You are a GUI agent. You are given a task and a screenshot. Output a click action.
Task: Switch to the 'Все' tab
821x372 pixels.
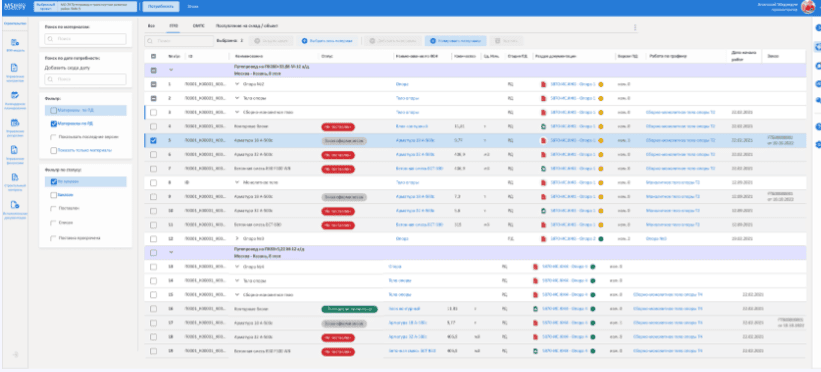151,25
